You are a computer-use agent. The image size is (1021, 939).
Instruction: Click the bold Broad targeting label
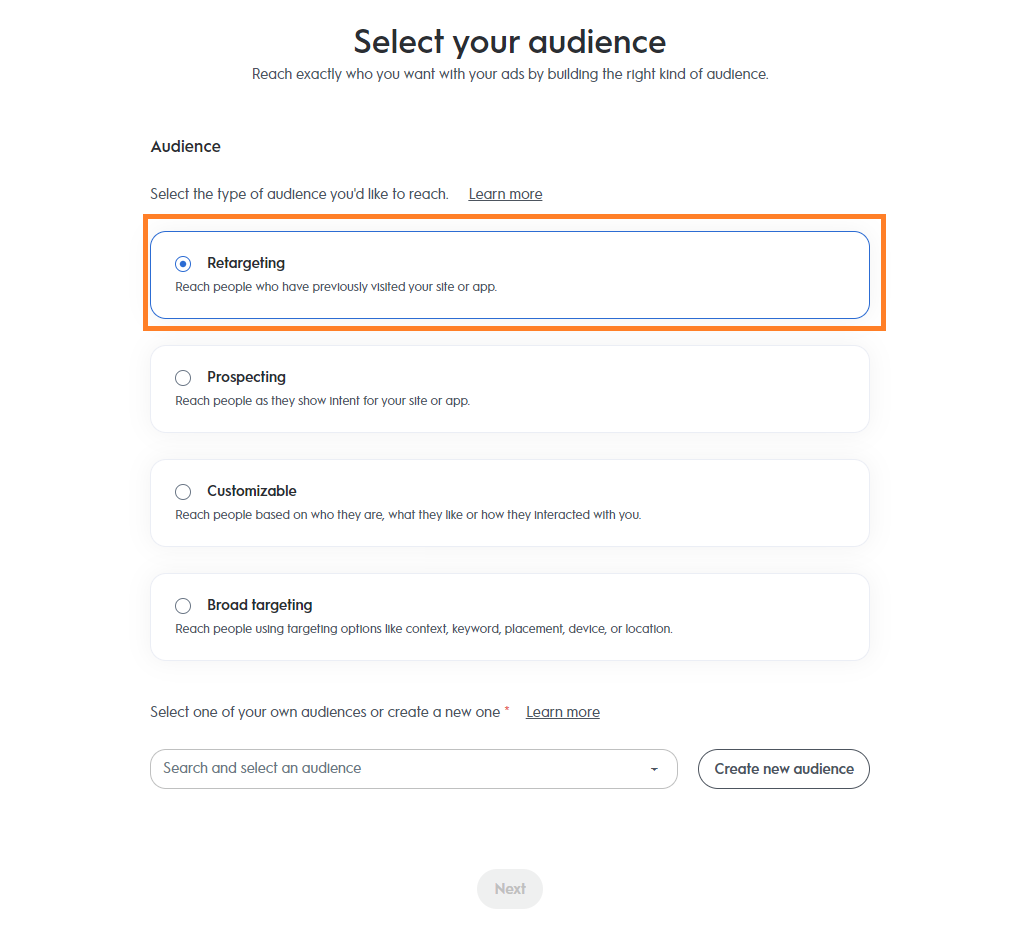[x=260, y=605]
